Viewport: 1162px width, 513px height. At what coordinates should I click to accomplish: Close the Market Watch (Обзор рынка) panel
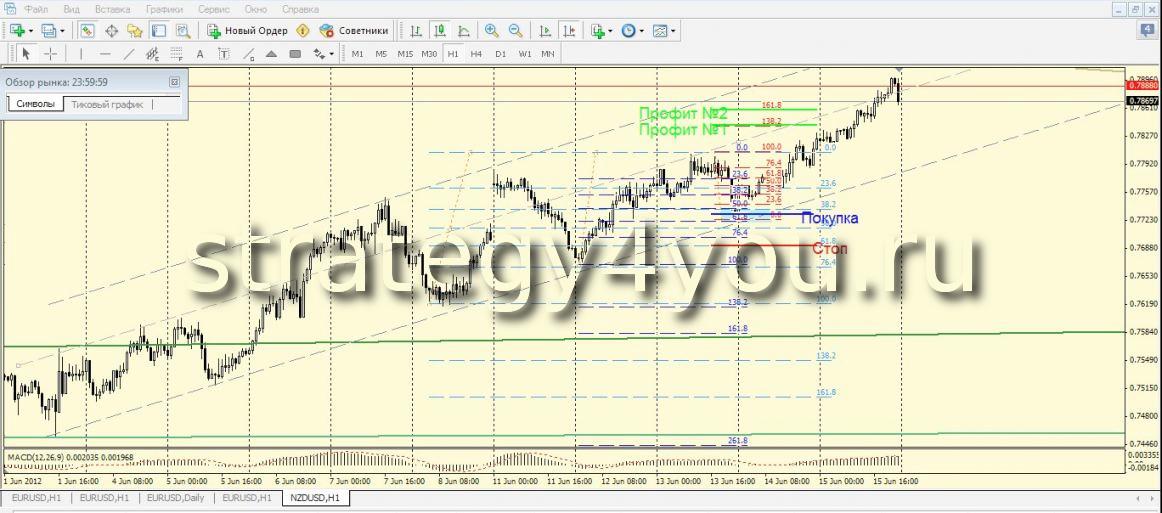click(174, 82)
